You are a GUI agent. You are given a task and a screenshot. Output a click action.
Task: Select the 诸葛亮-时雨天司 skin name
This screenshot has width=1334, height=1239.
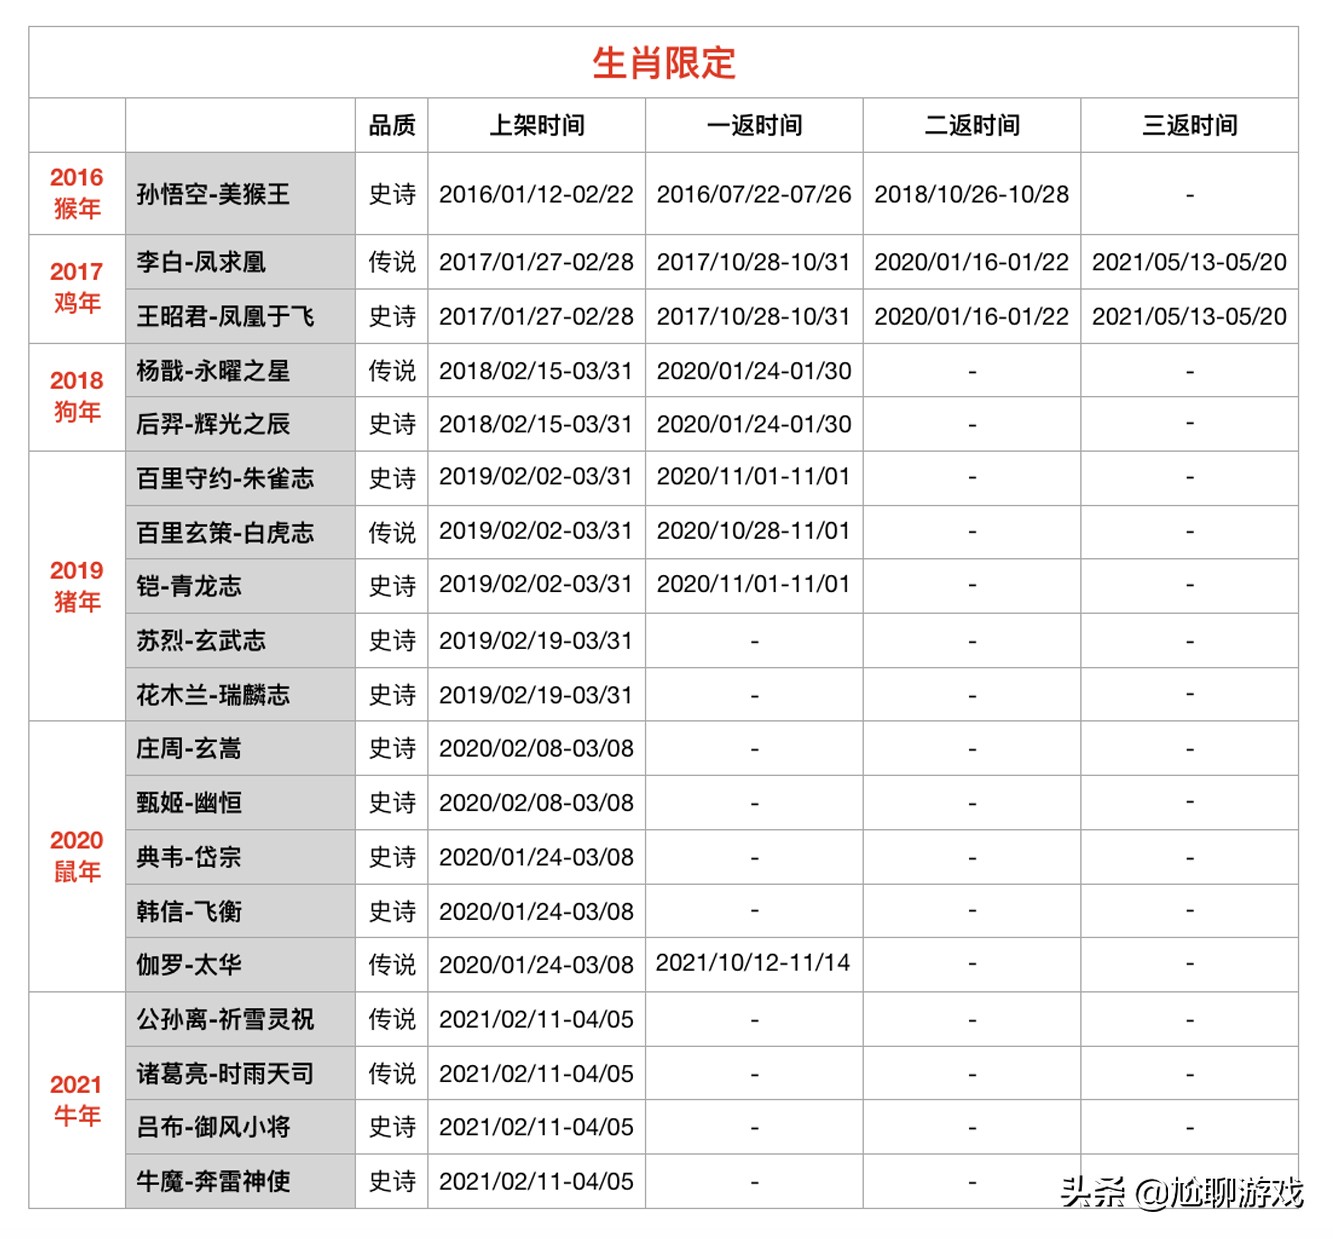(x=225, y=1073)
